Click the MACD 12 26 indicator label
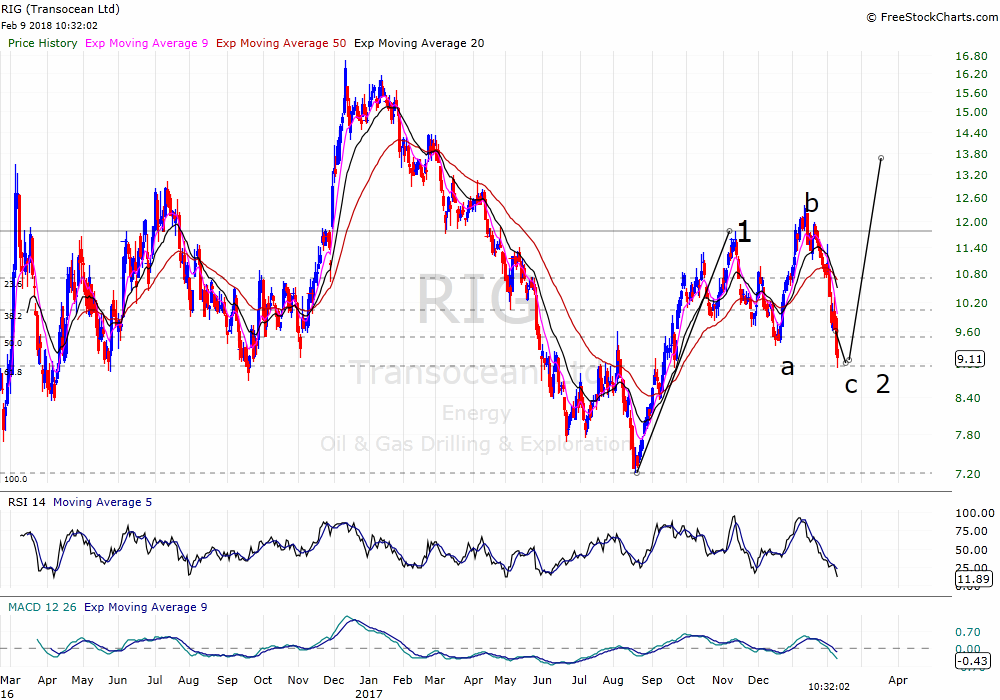 tap(42, 607)
